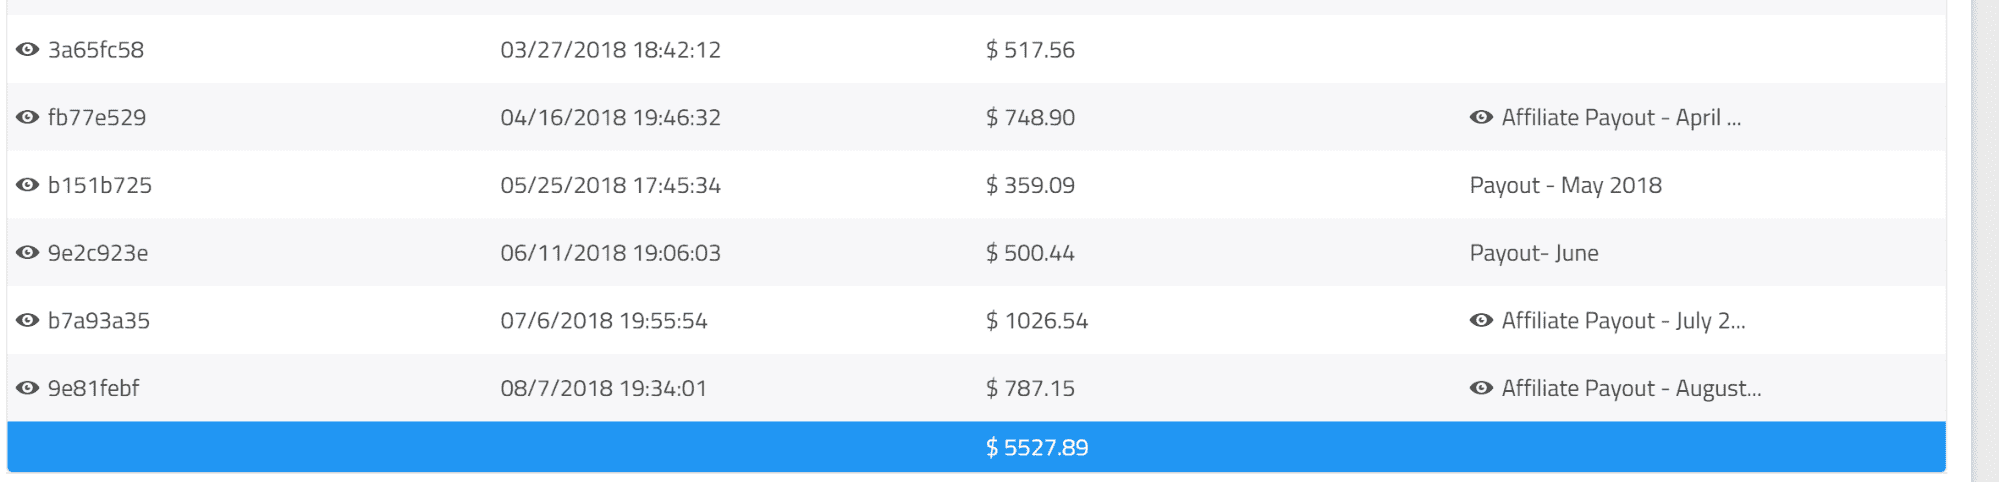Select amount $ 748.90
Screen dimensions: 1999x483
[x=1031, y=118]
